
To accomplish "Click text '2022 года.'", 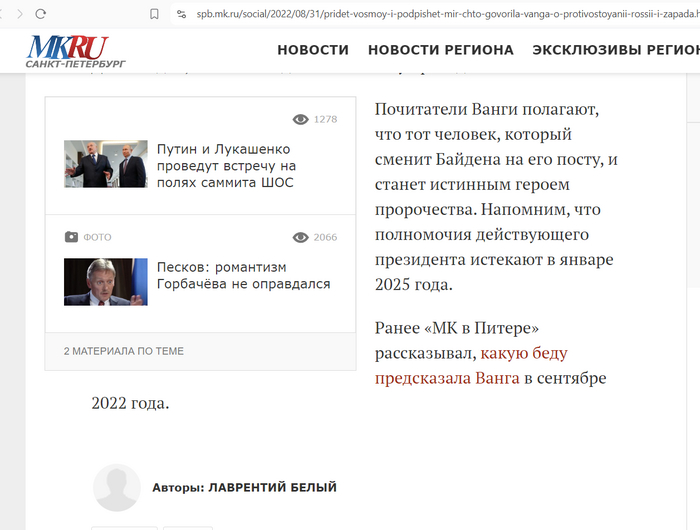I will 130,403.
